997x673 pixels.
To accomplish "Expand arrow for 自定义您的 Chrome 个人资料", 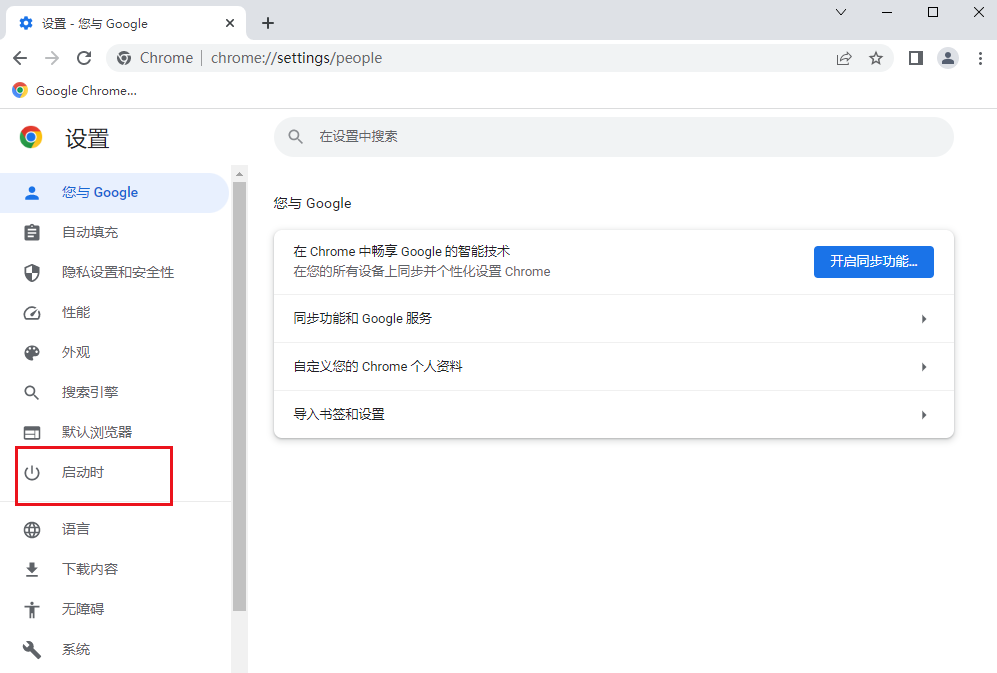I will pos(924,367).
